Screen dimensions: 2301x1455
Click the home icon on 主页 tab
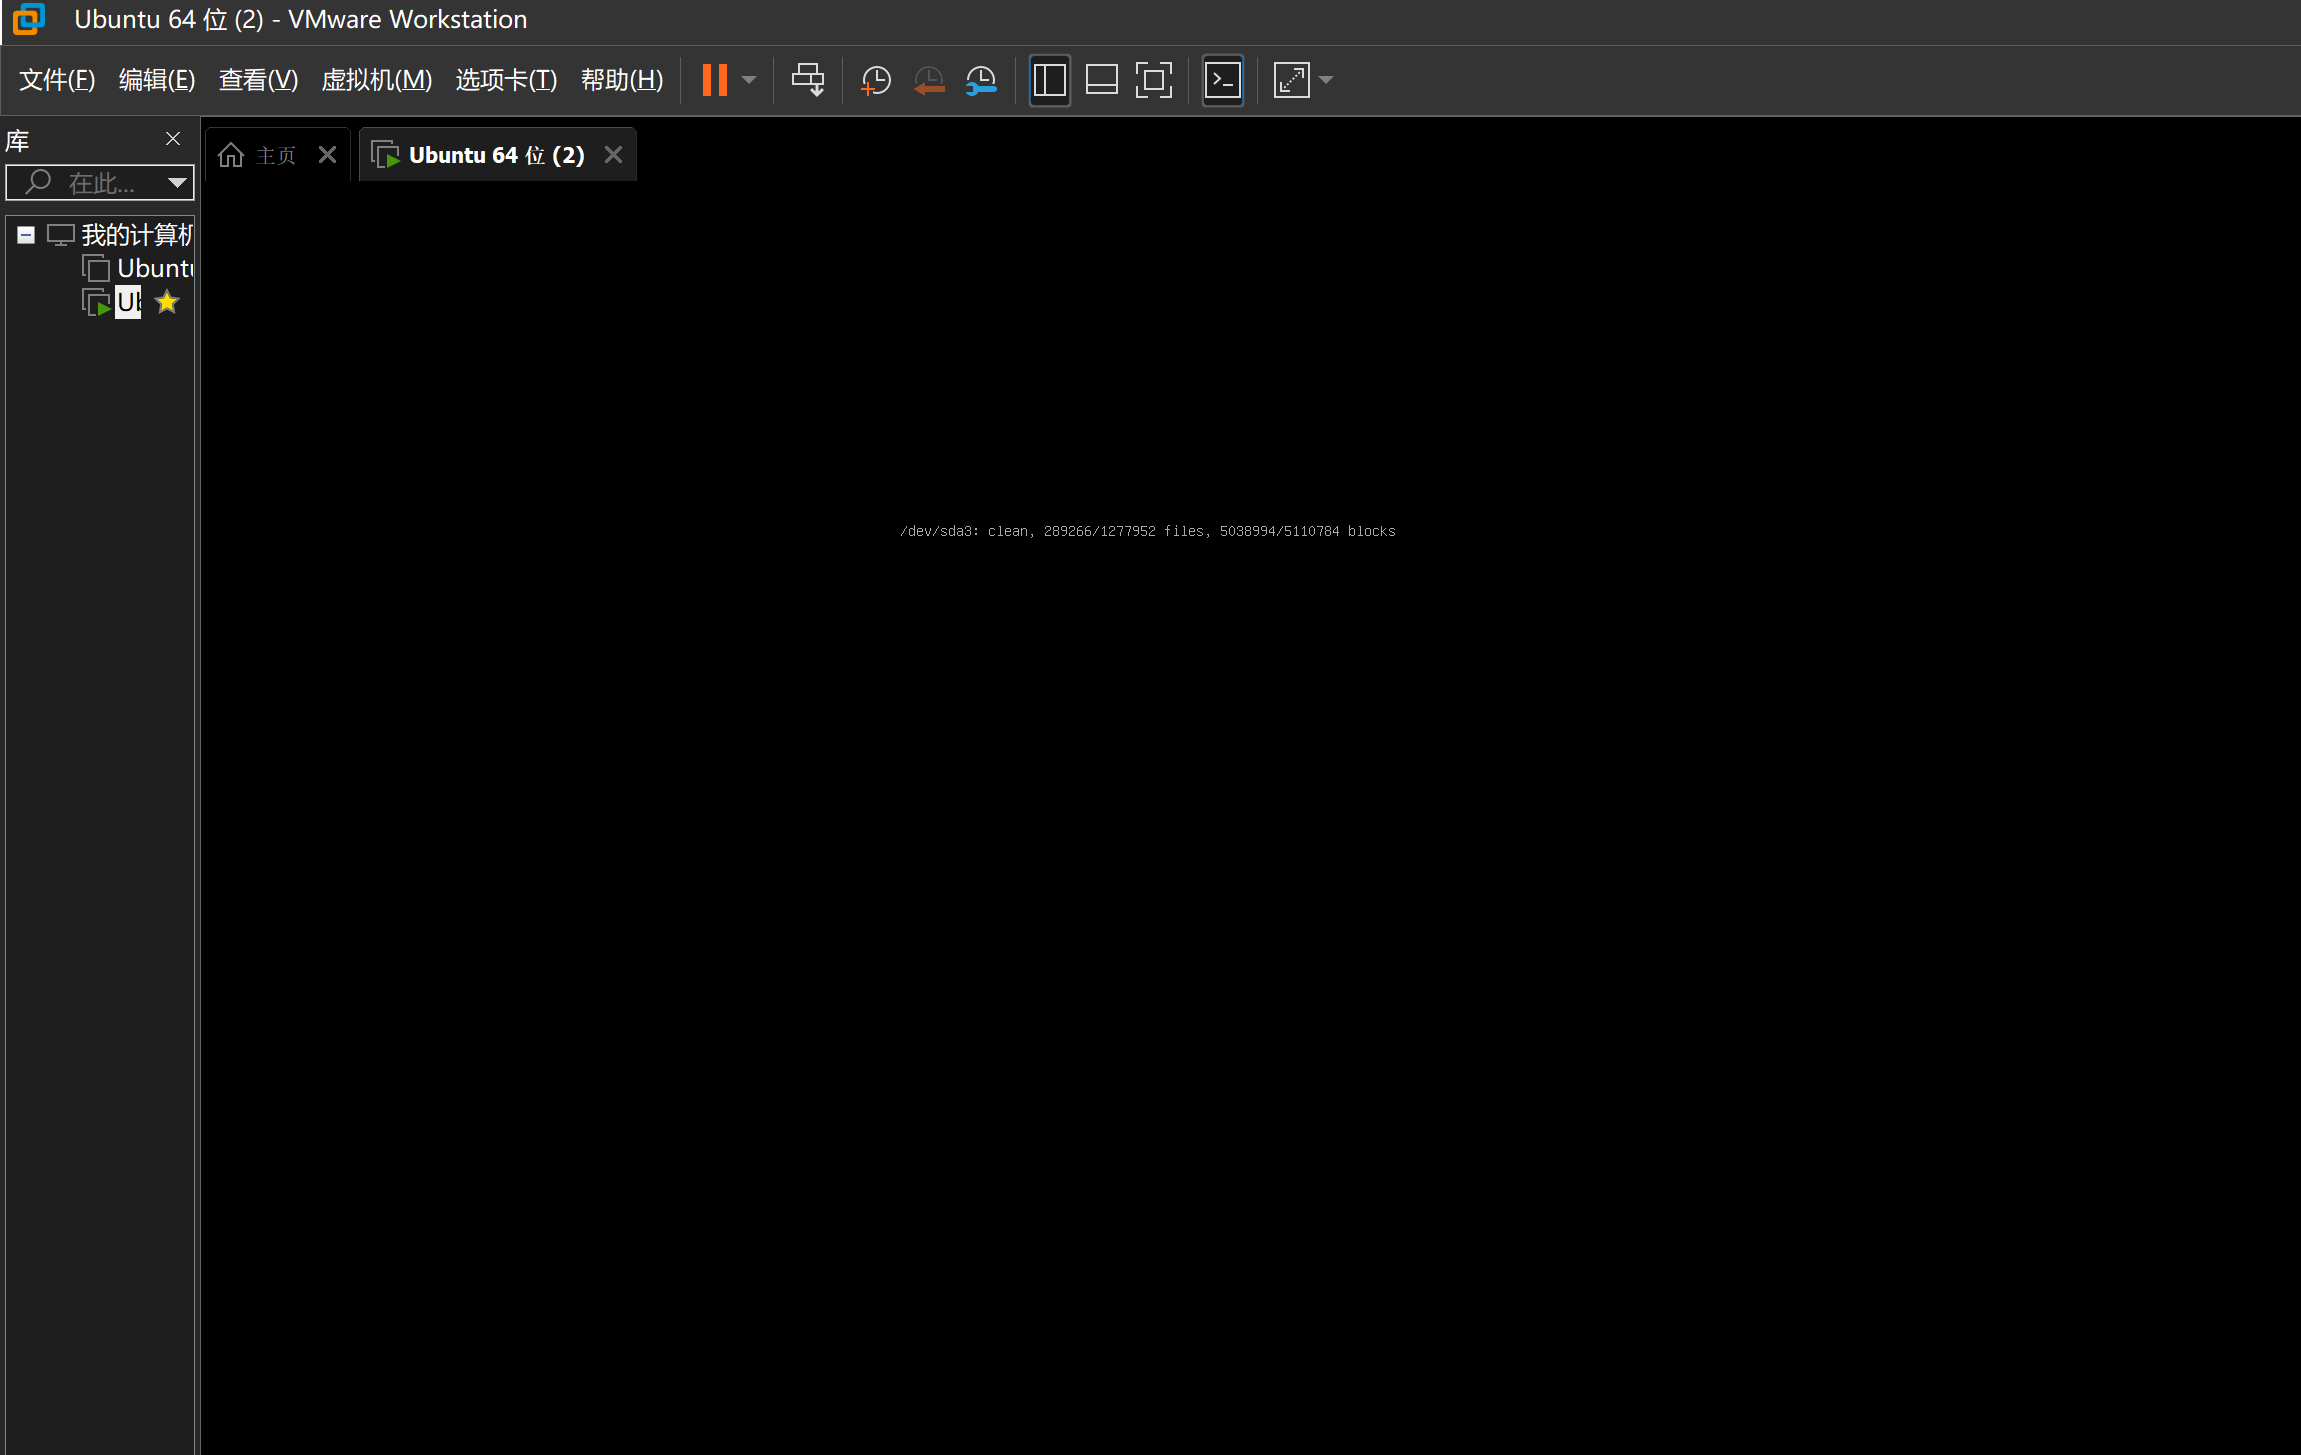231,155
